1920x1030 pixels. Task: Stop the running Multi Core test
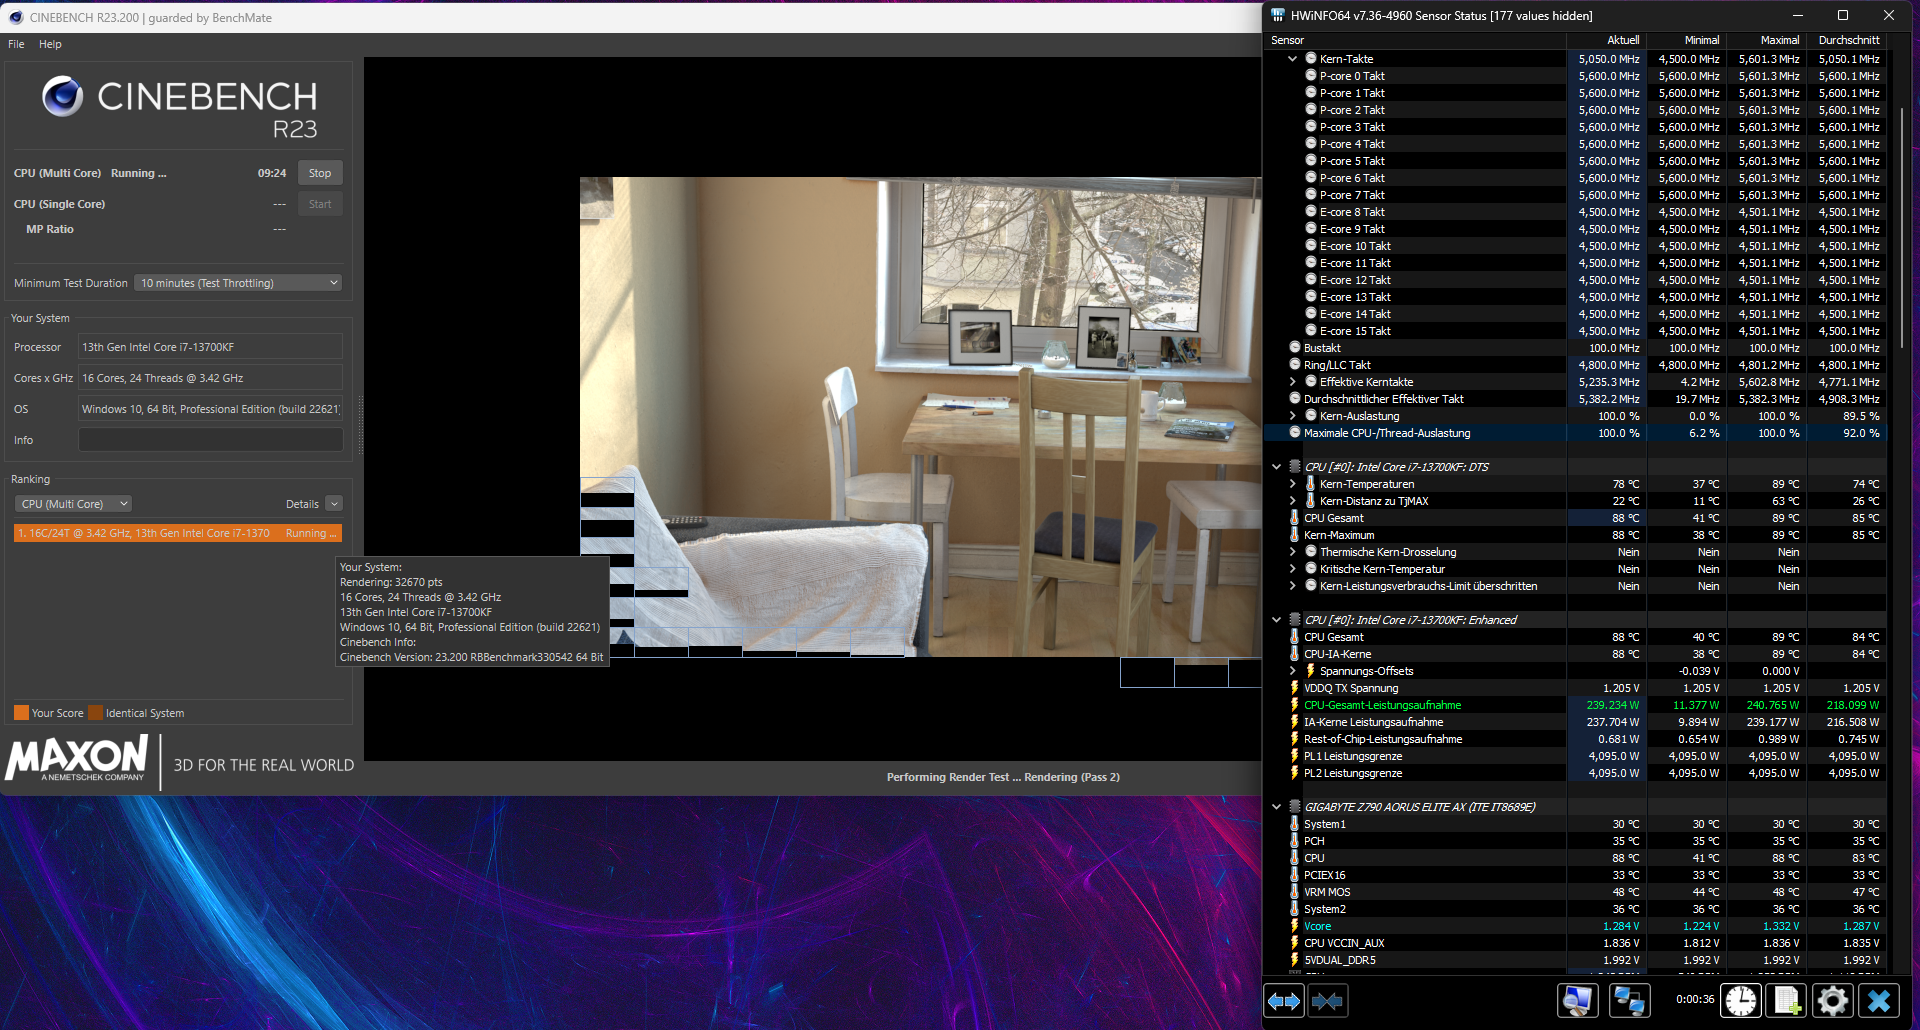320,173
